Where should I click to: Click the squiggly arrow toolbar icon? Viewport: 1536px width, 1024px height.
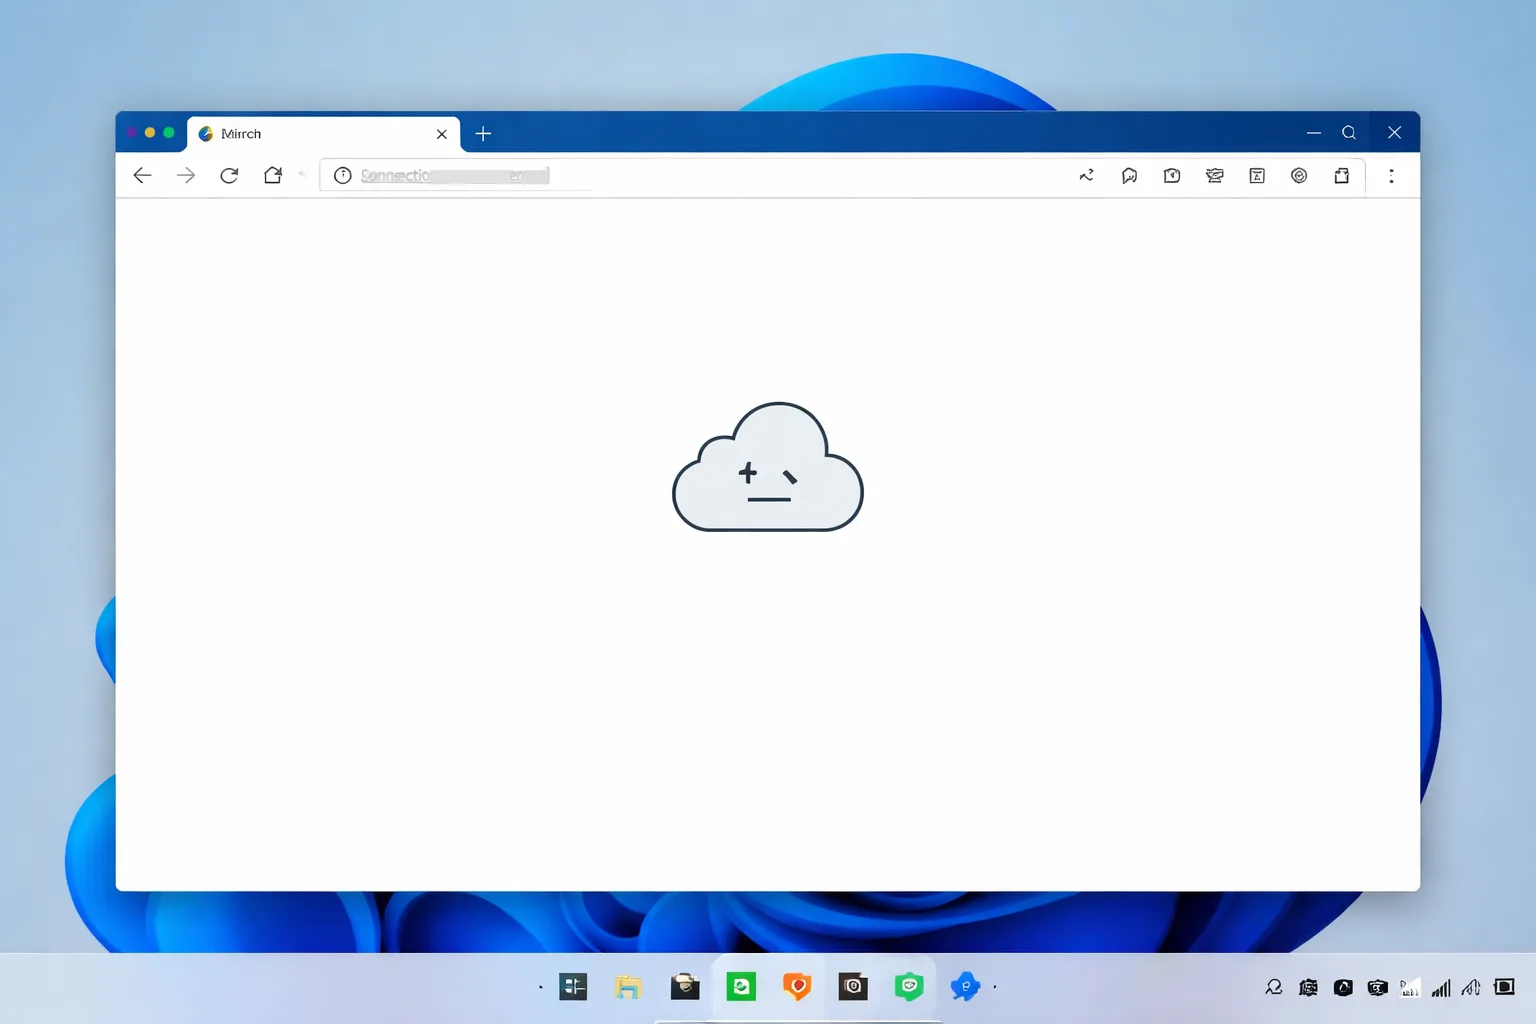pyautogui.click(x=1086, y=176)
